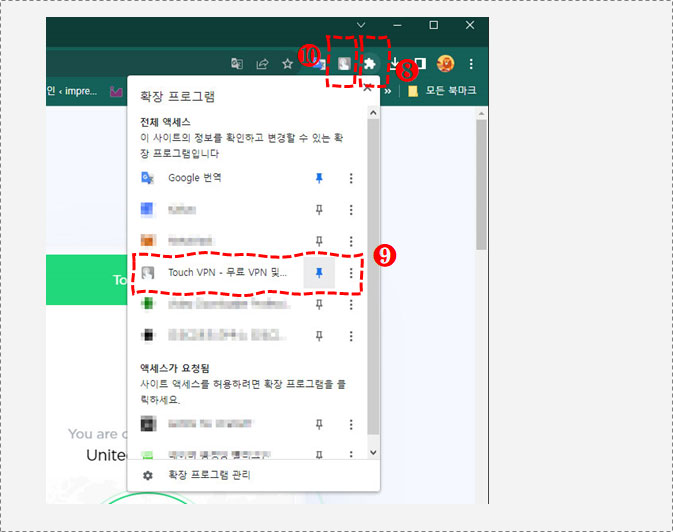Select Google 번역 extension entry
Screen dimensions: 673x532
[x=219, y=178]
